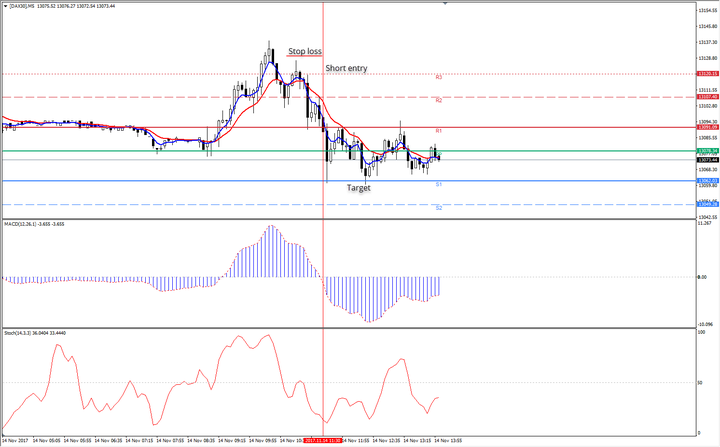Click the blue 13049.28 price tag
The width and height of the screenshot is (720, 447).
707,204
